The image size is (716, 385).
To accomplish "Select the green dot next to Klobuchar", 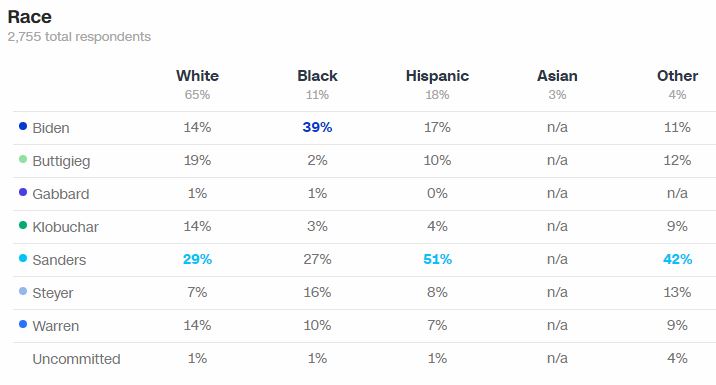I will pyautogui.click(x=23, y=225).
